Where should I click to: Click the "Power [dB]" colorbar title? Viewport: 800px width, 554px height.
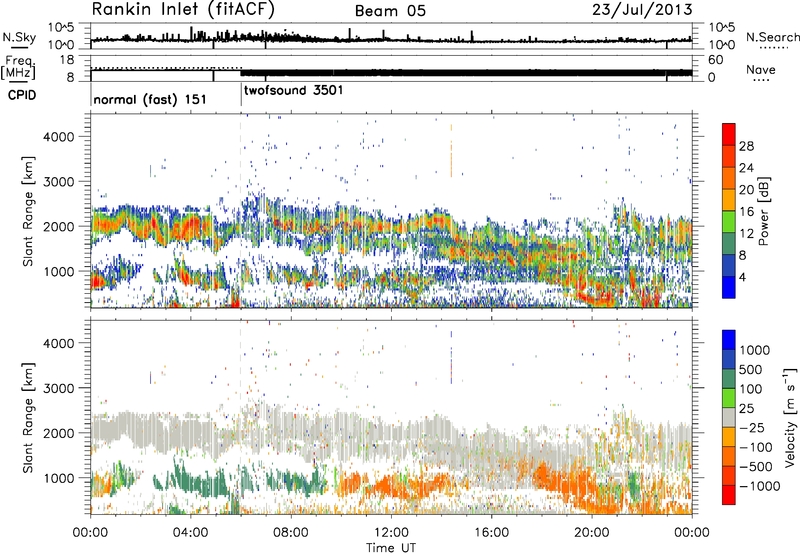(764, 211)
